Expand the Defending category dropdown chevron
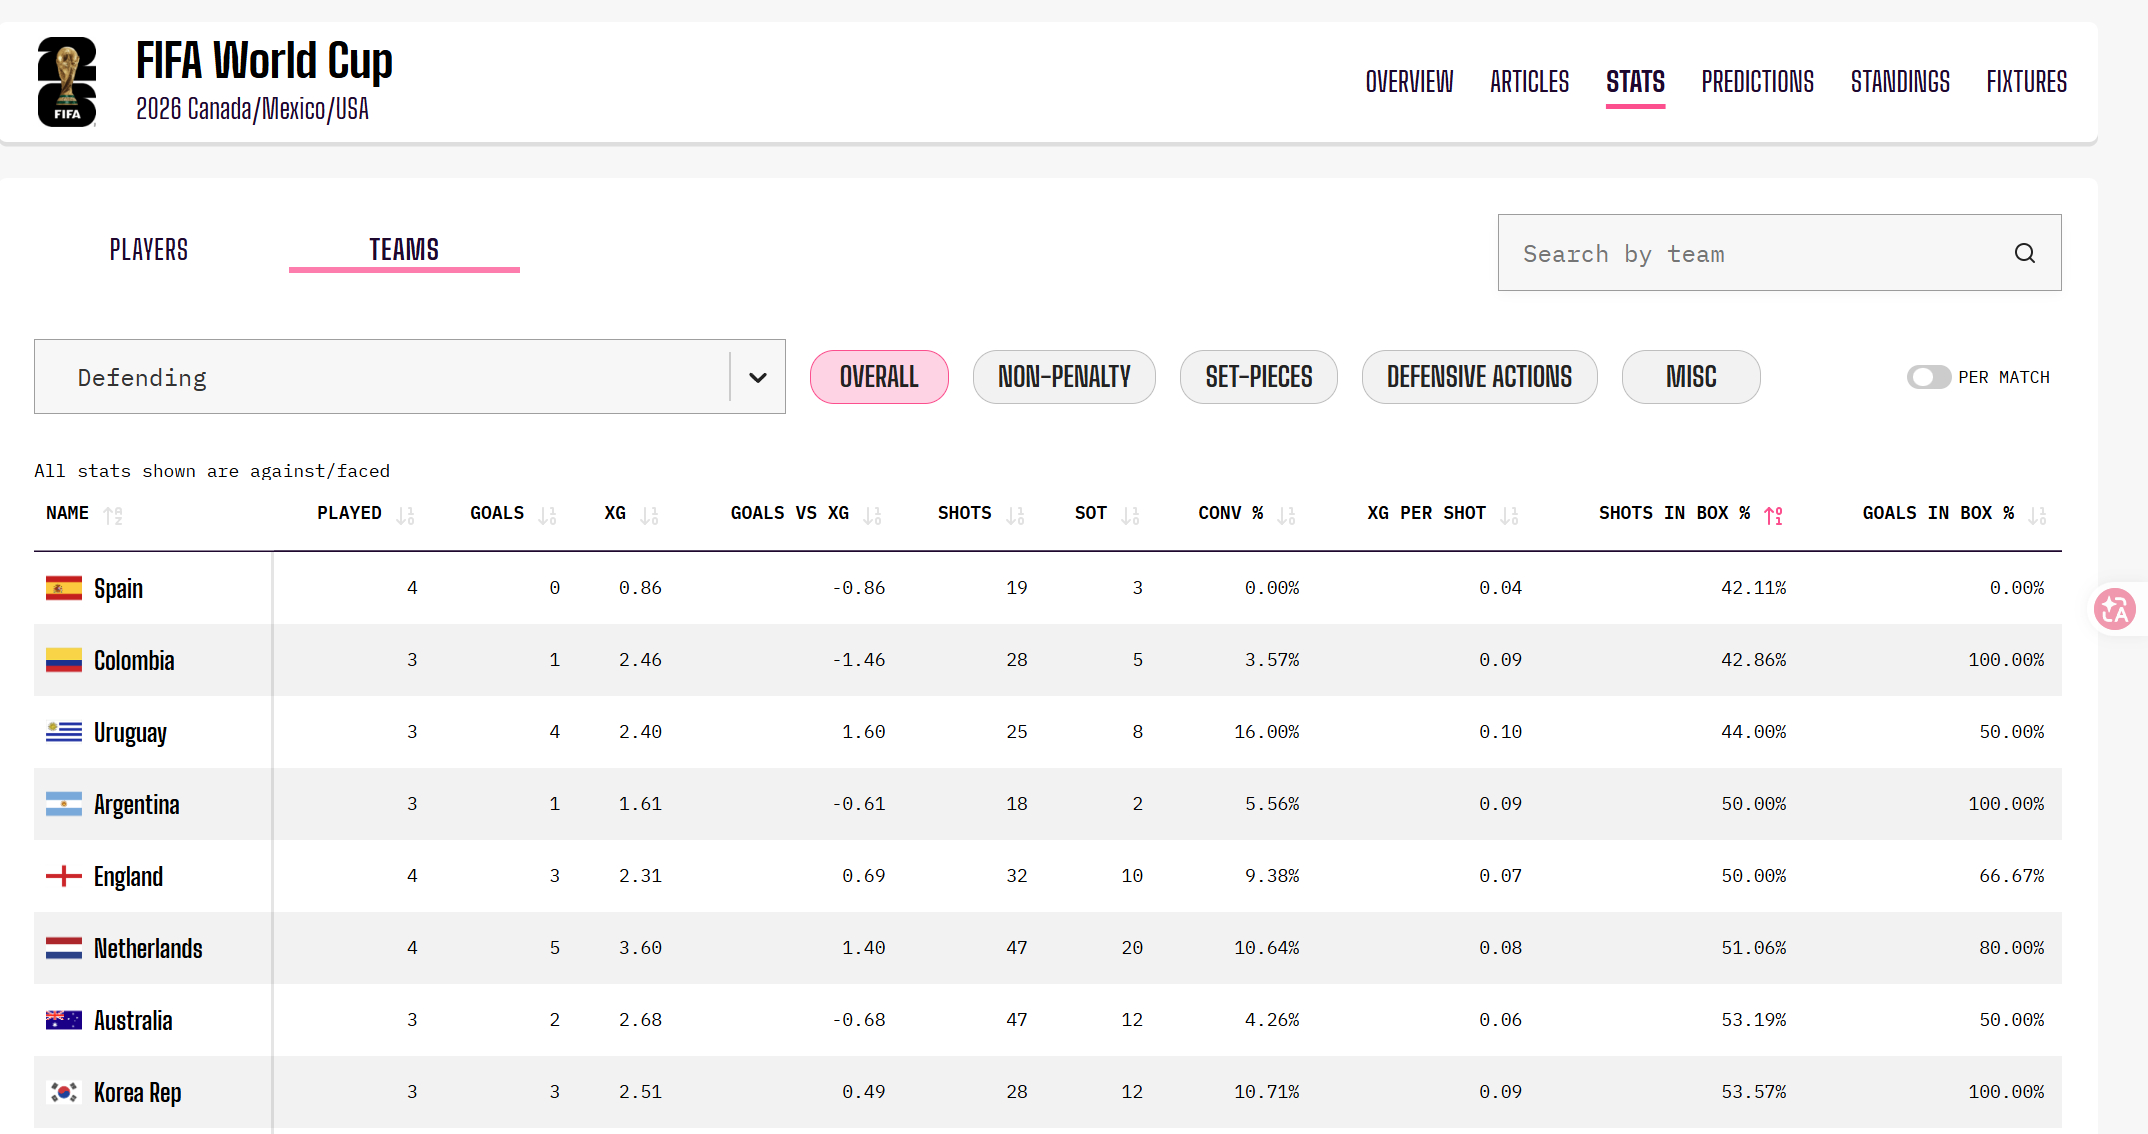 coord(758,377)
